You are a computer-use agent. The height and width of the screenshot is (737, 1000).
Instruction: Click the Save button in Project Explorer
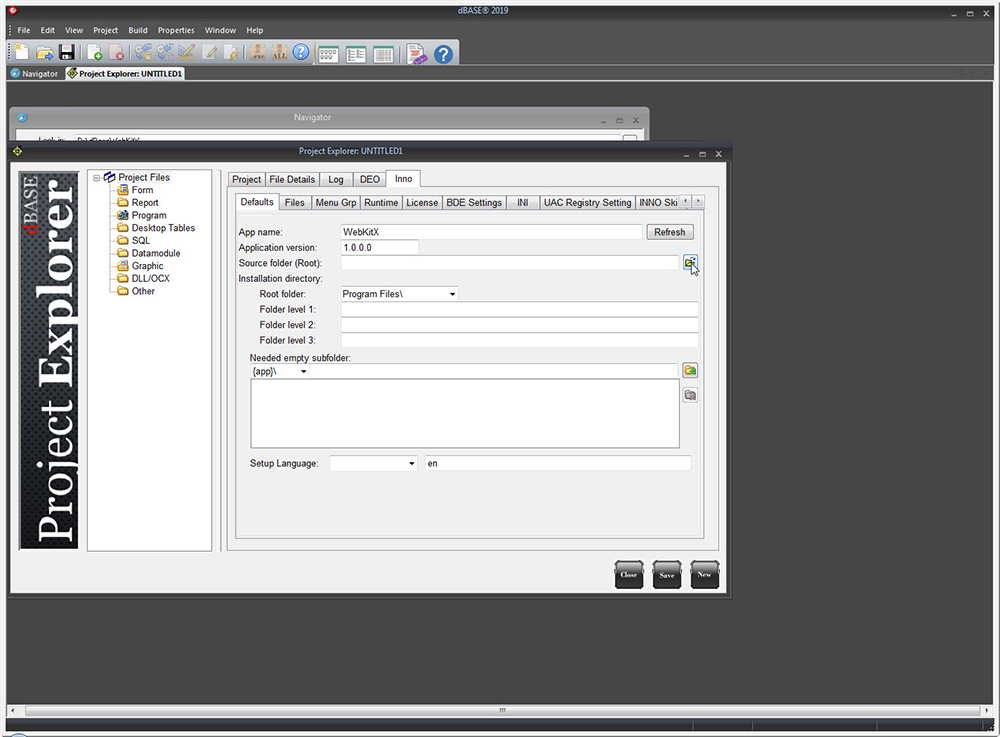[x=666, y=574]
